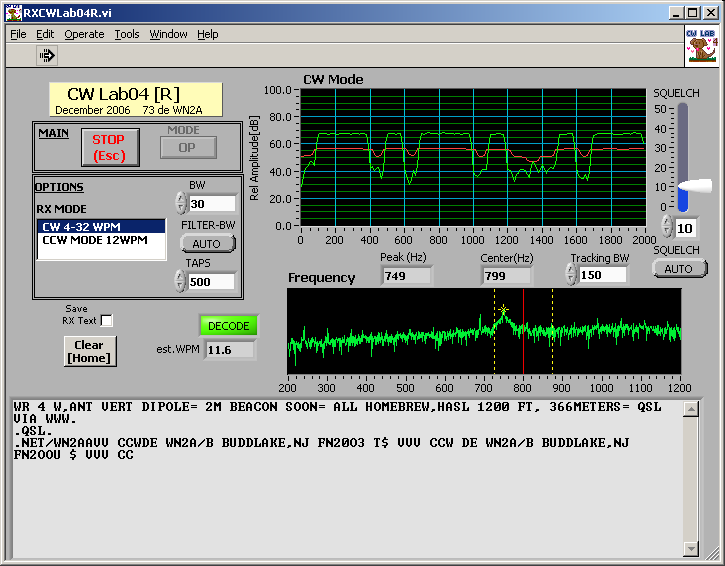
Task: Click the decoded text area scroll down arrow
Action: point(692,549)
